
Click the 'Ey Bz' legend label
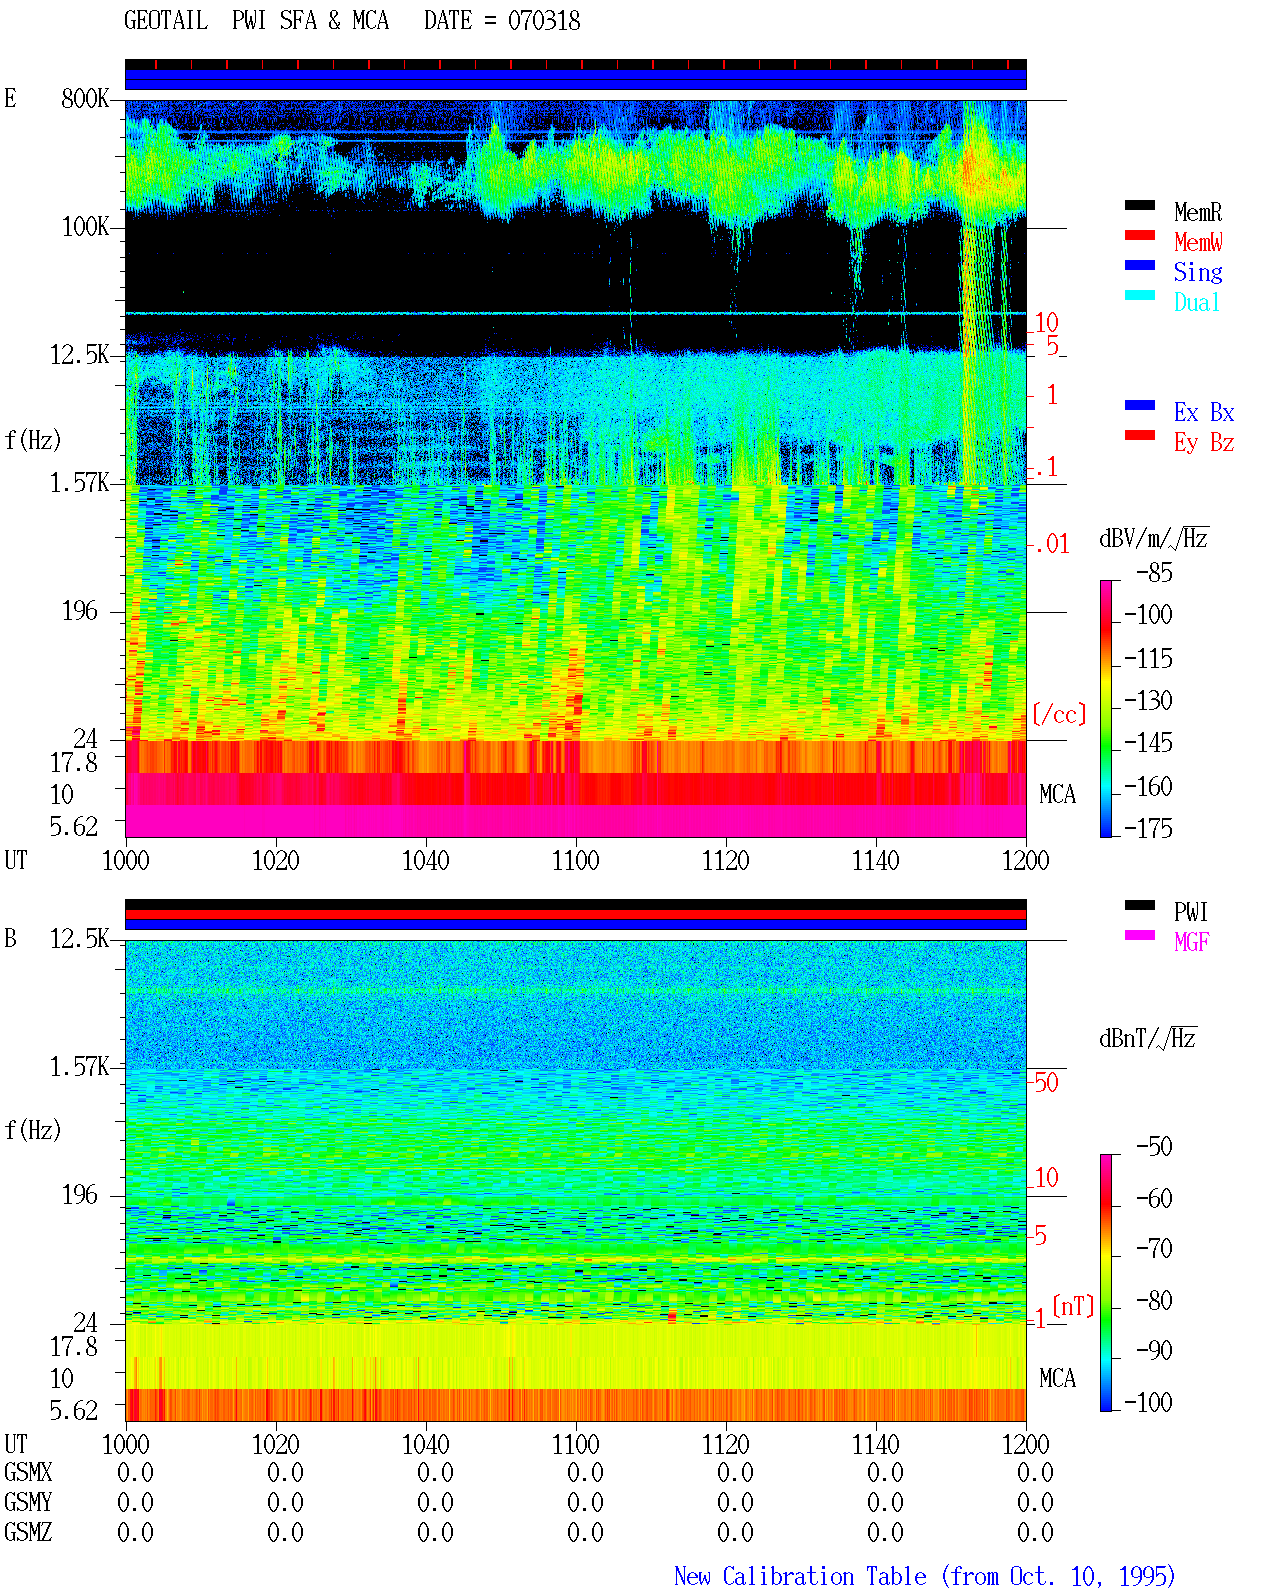tap(1204, 442)
